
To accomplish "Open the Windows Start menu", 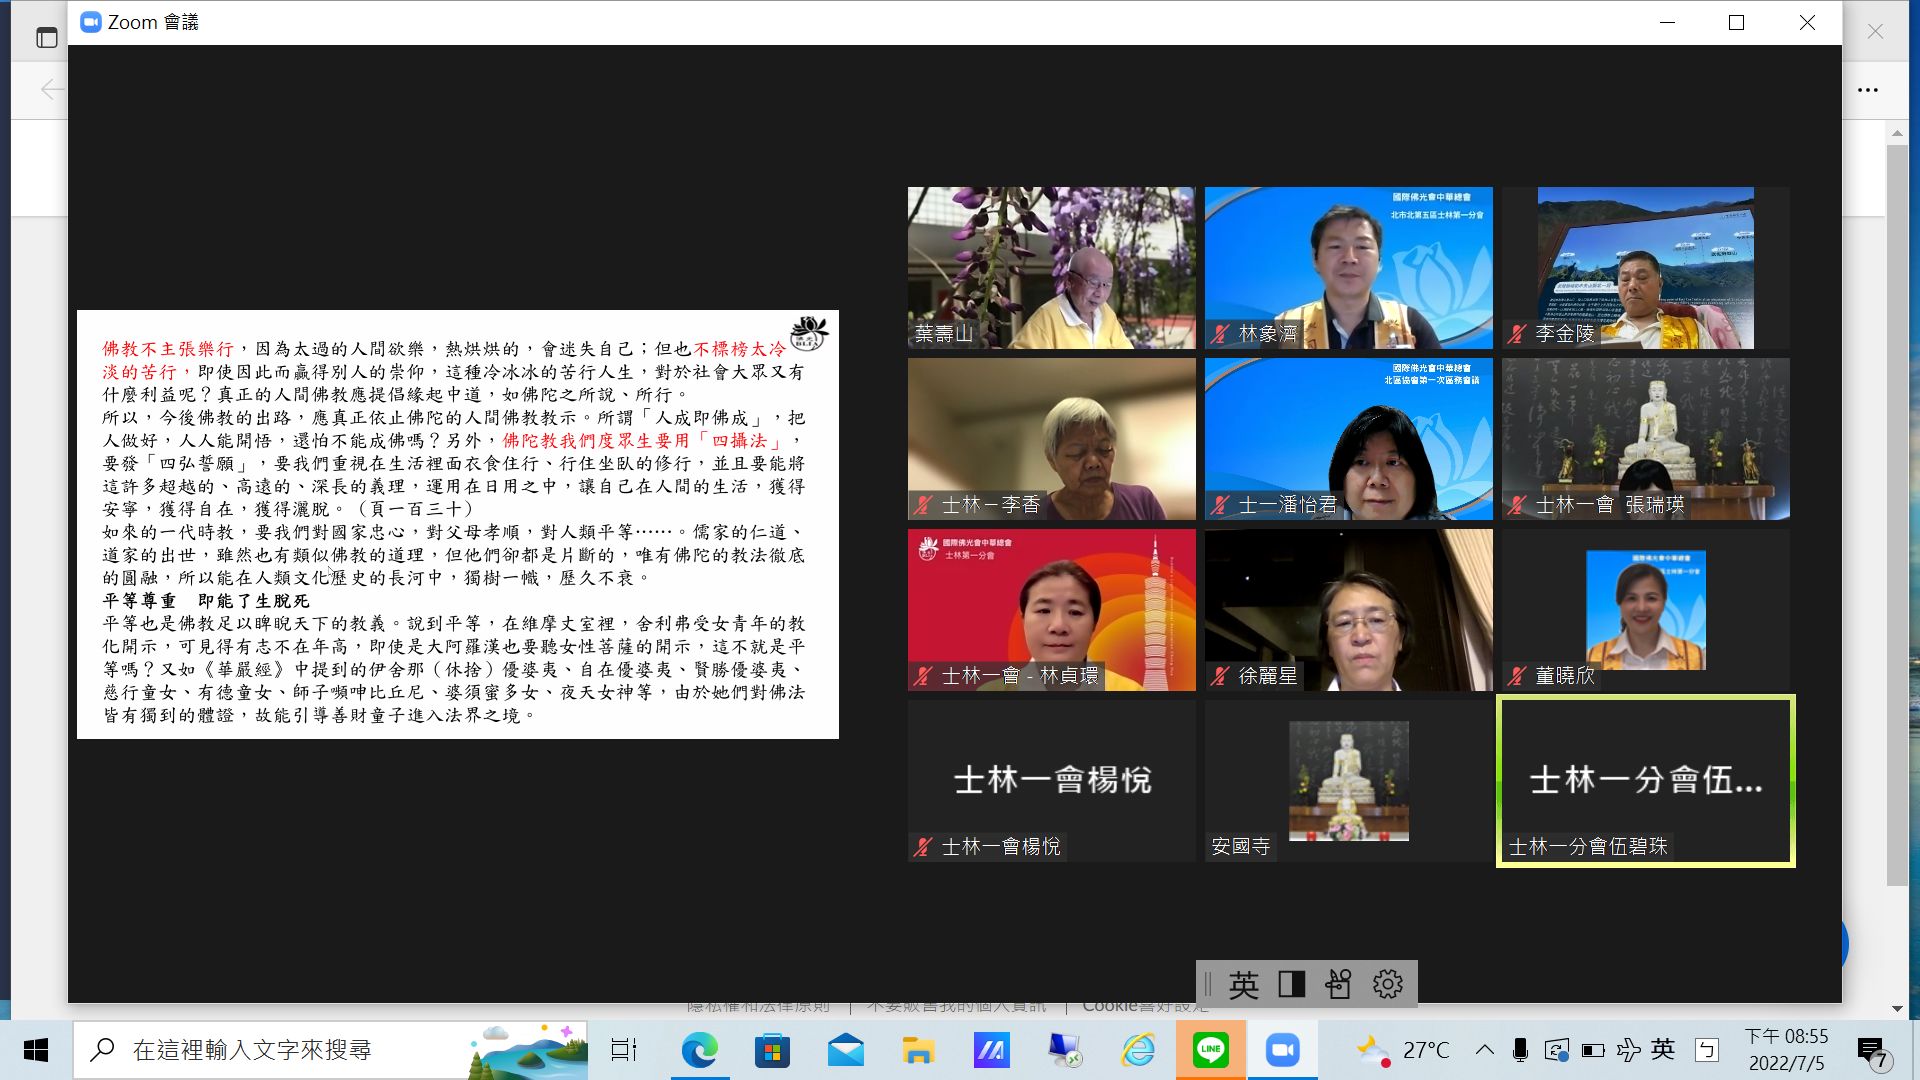I will click(36, 1050).
